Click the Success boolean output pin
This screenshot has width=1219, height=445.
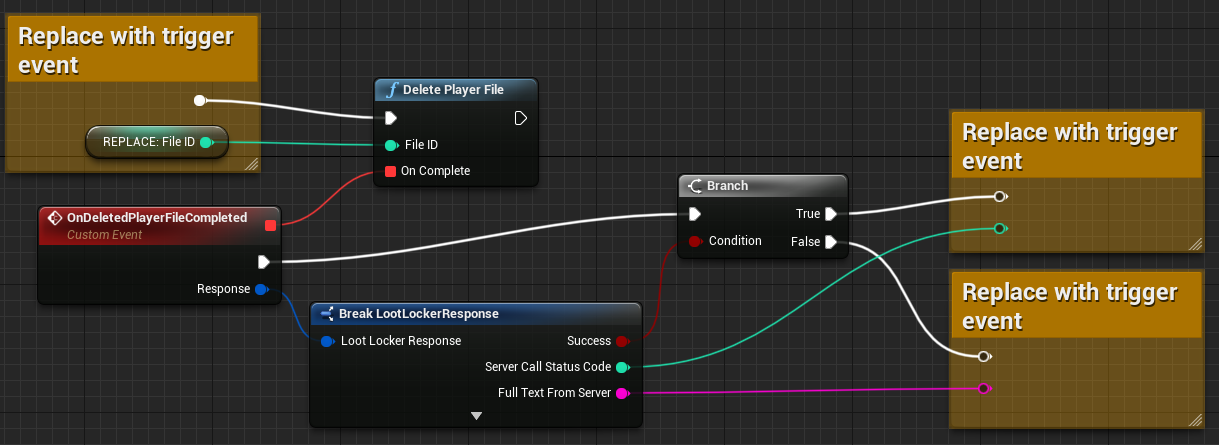click(x=622, y=341)
